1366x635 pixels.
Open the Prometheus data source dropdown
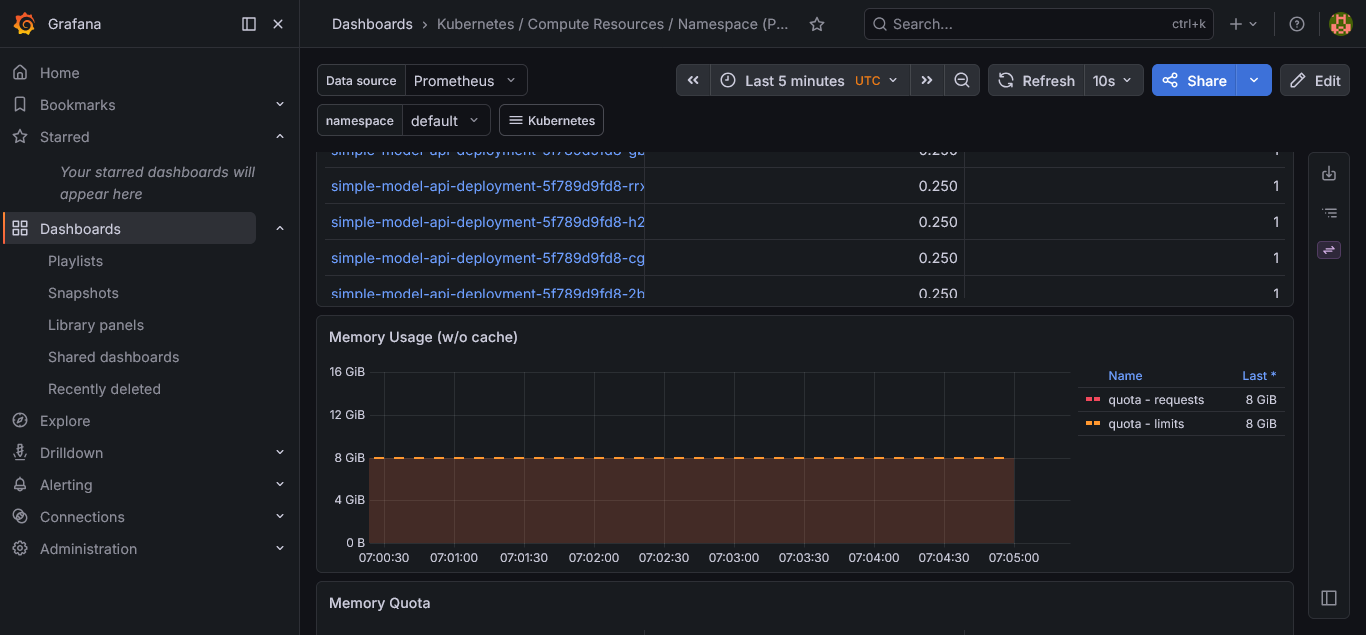[x=466, y=80]
